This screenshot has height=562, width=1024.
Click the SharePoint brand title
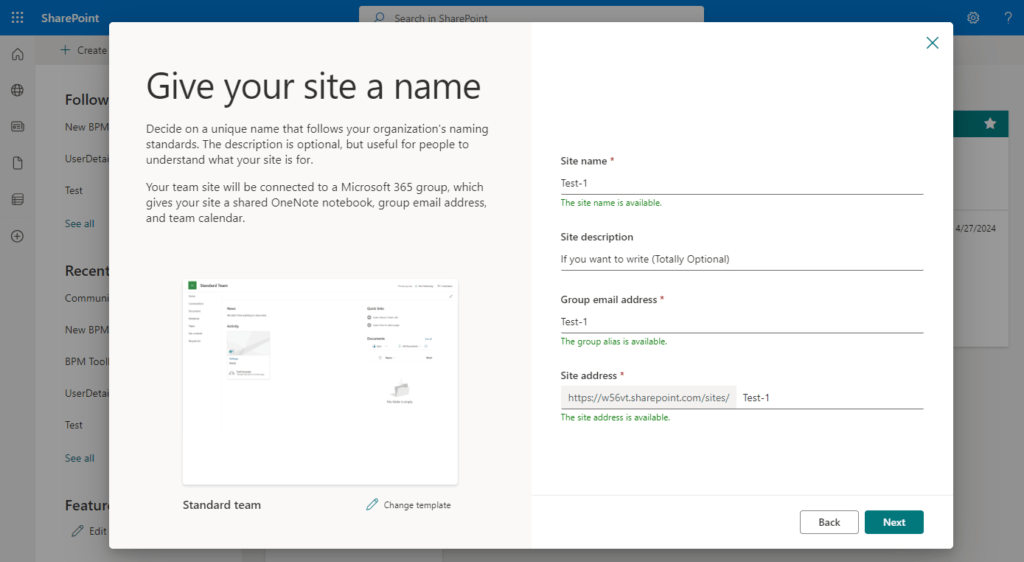pyautogui.click(x=70, y=18)
